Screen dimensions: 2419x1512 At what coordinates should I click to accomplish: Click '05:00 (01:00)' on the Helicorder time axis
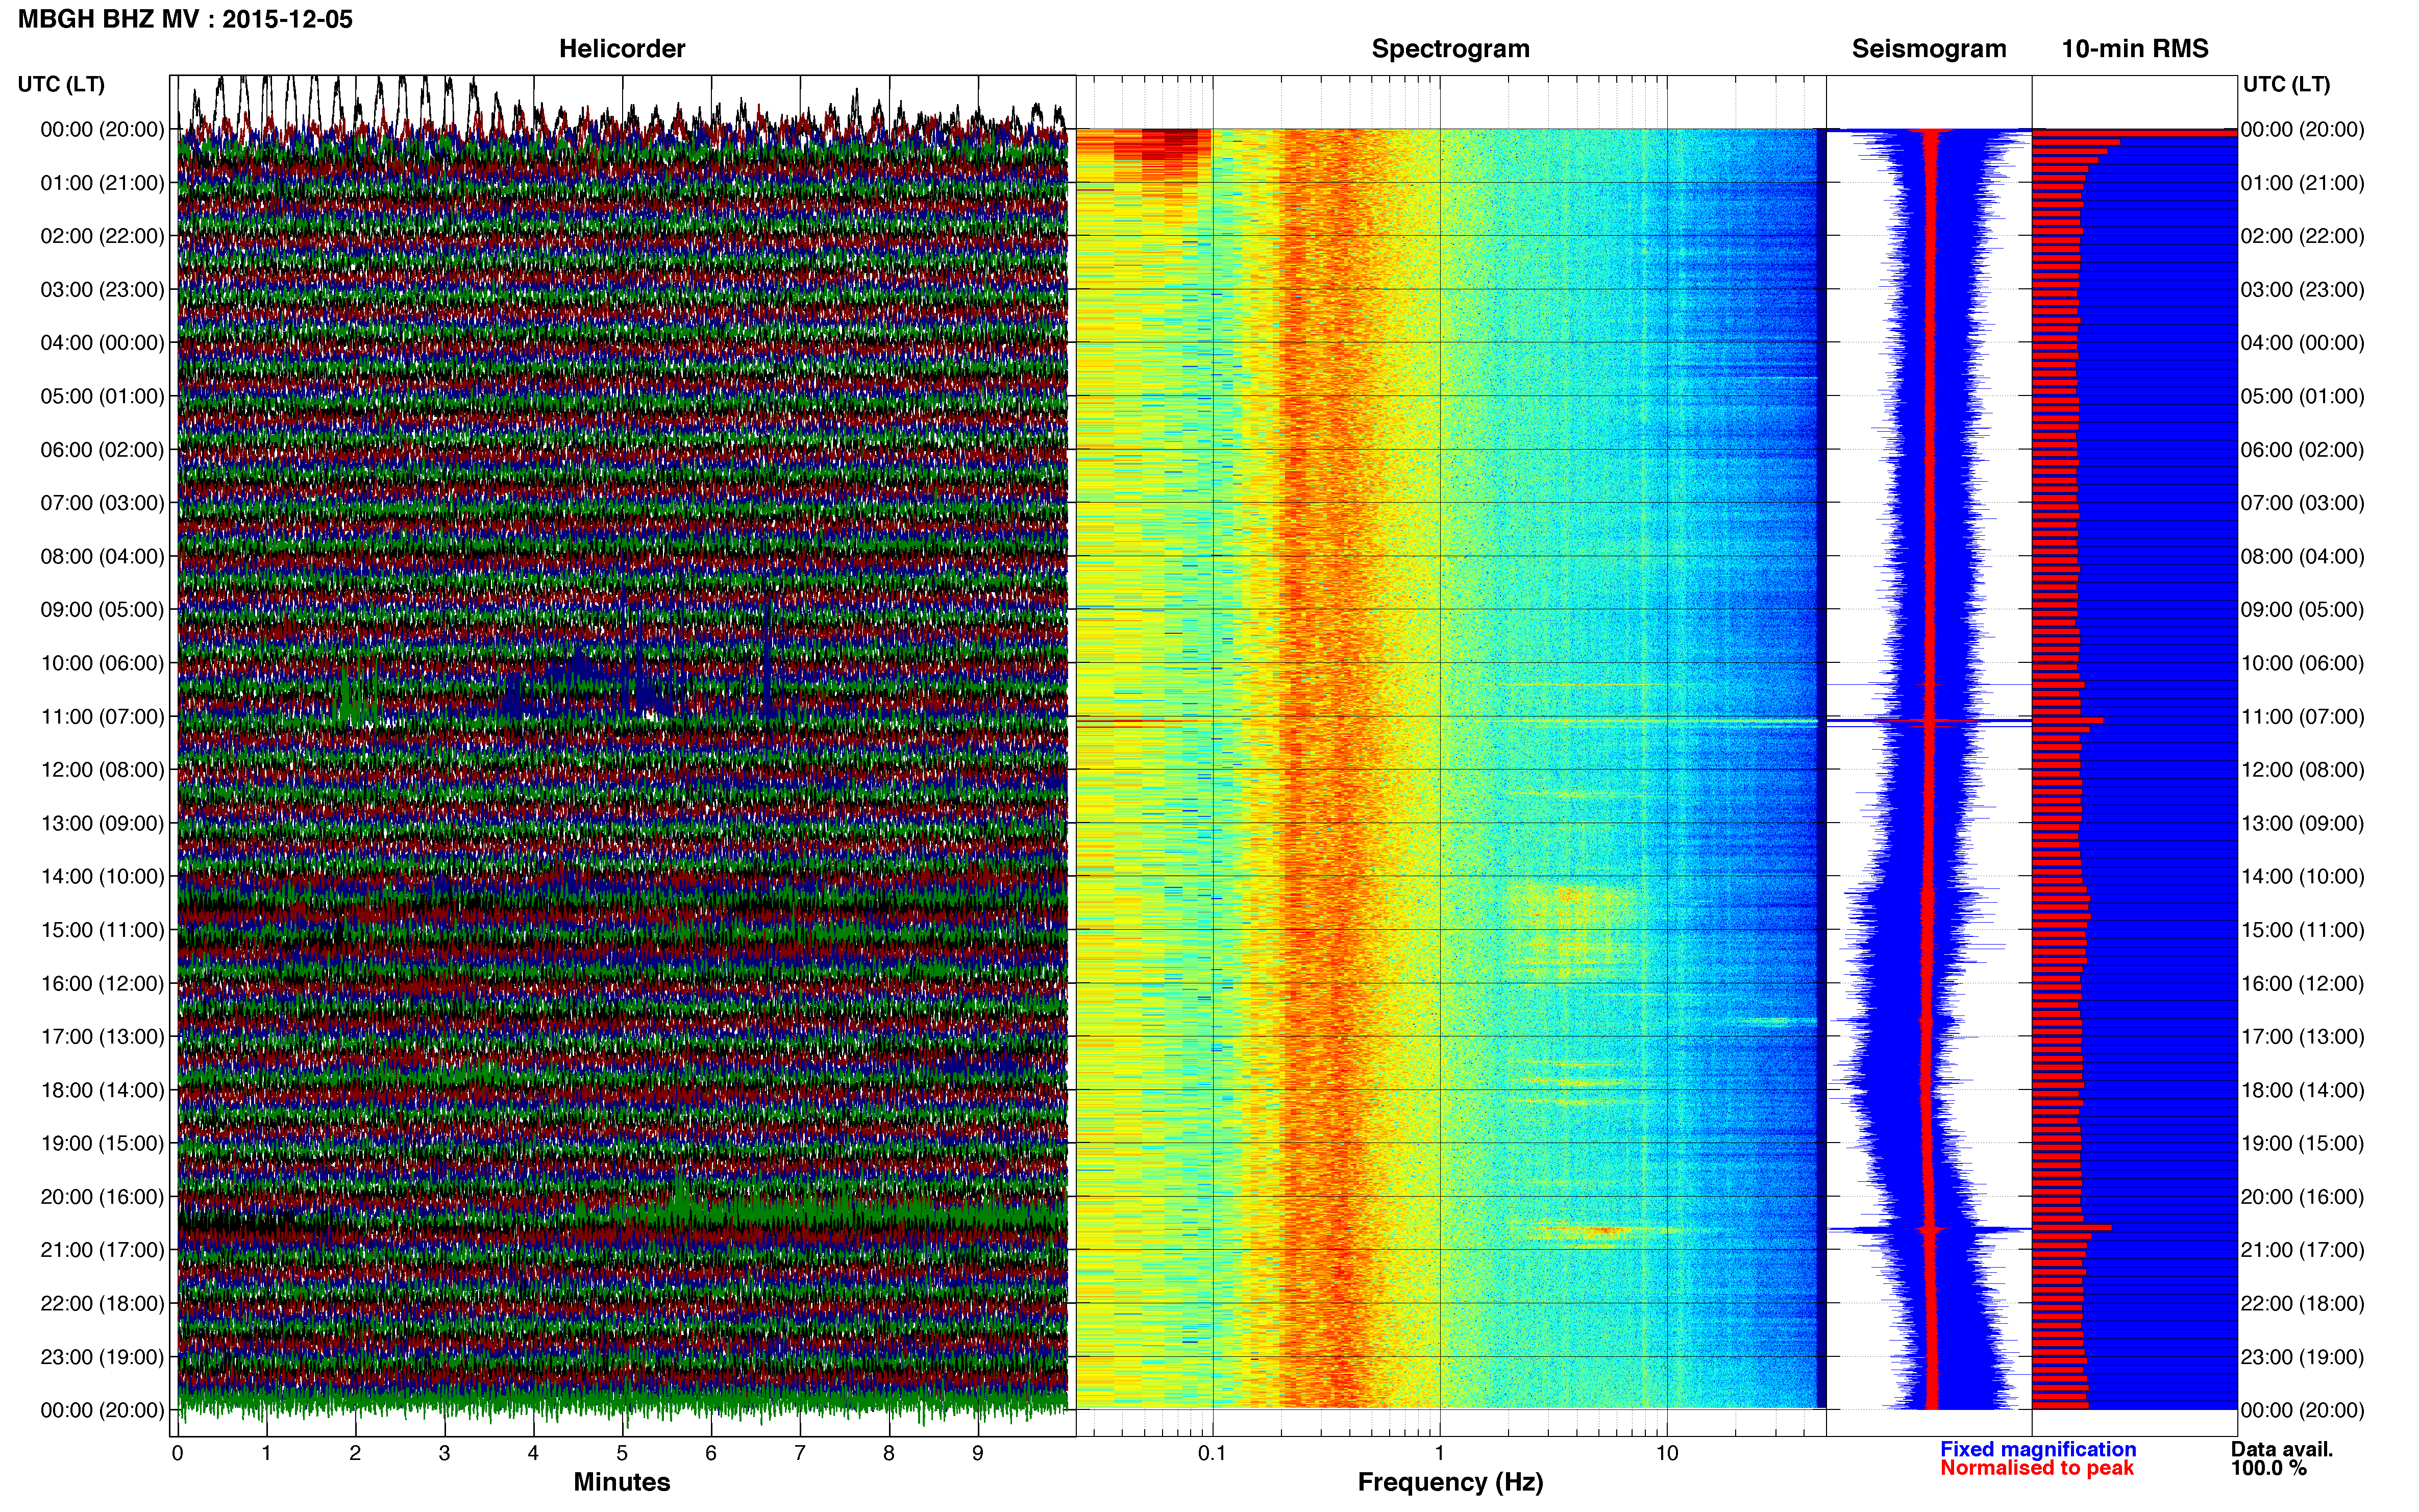(x=102, y=396)
